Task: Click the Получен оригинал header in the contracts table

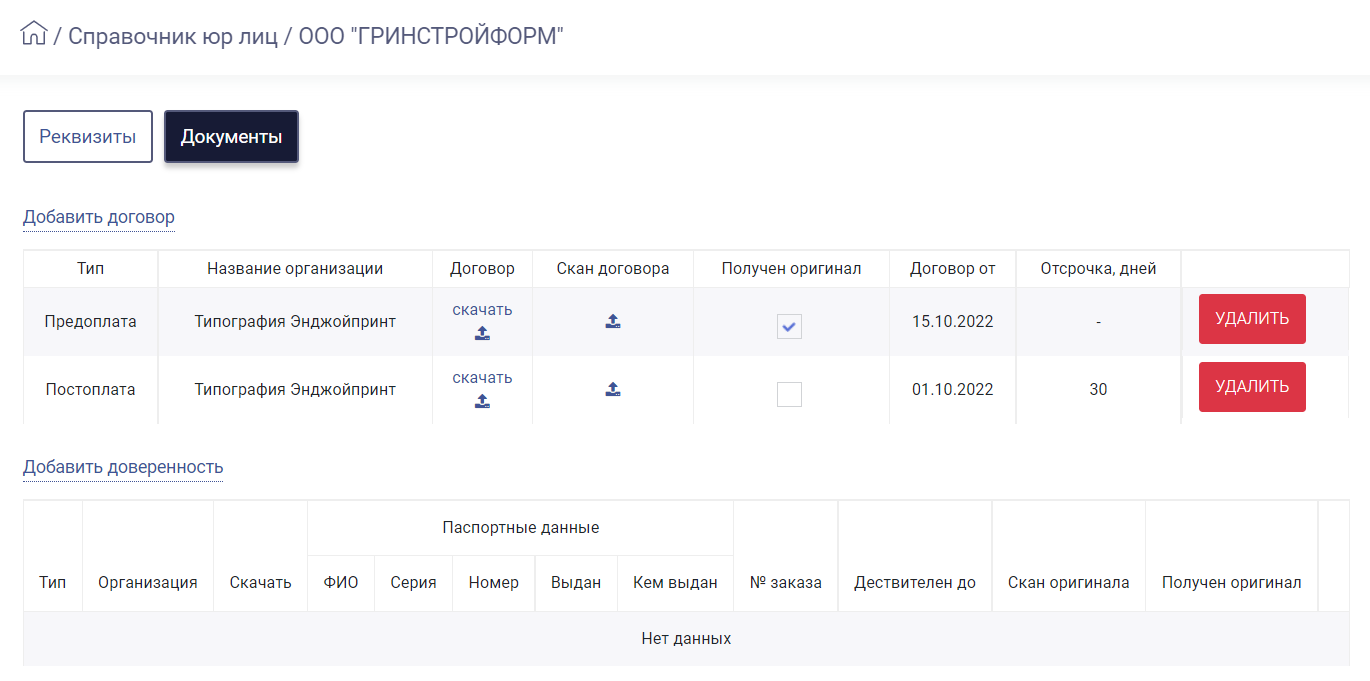Action: click(x=791, y=269)
